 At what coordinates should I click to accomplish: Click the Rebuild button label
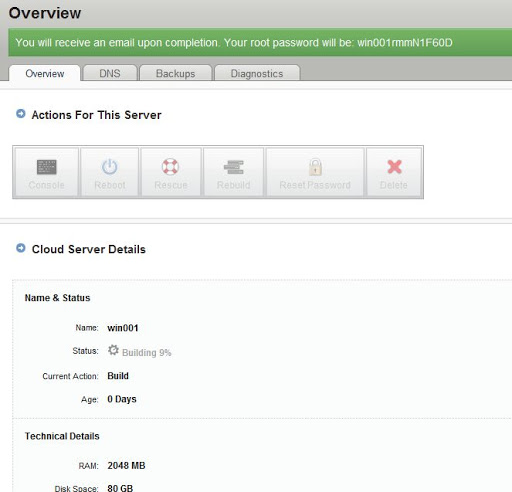click(234, 185)
